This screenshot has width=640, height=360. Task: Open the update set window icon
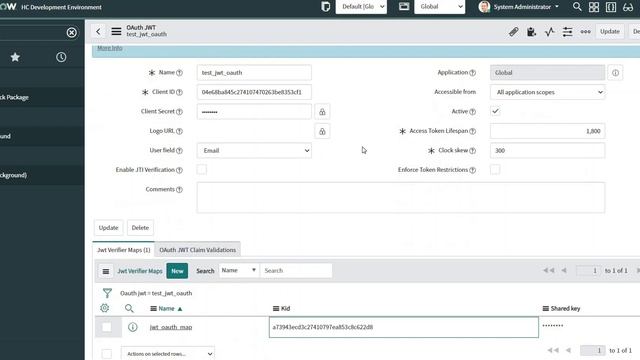click(404, 7)
